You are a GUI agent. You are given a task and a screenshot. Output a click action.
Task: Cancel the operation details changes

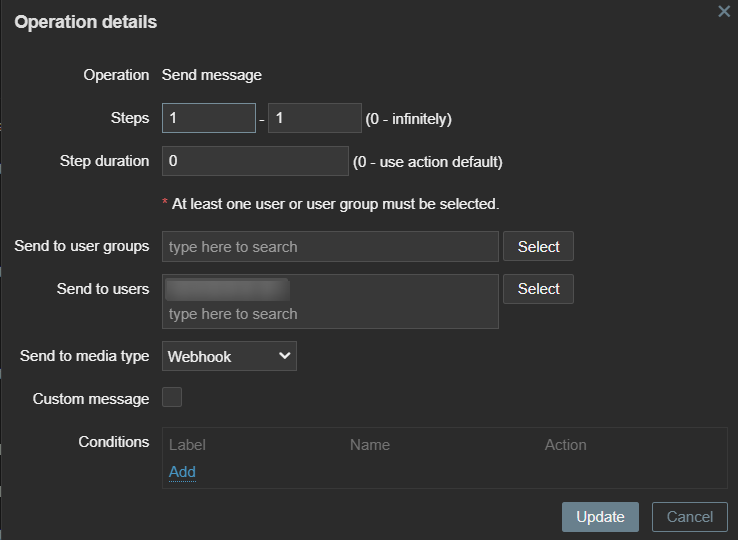[x=689, y=517]
